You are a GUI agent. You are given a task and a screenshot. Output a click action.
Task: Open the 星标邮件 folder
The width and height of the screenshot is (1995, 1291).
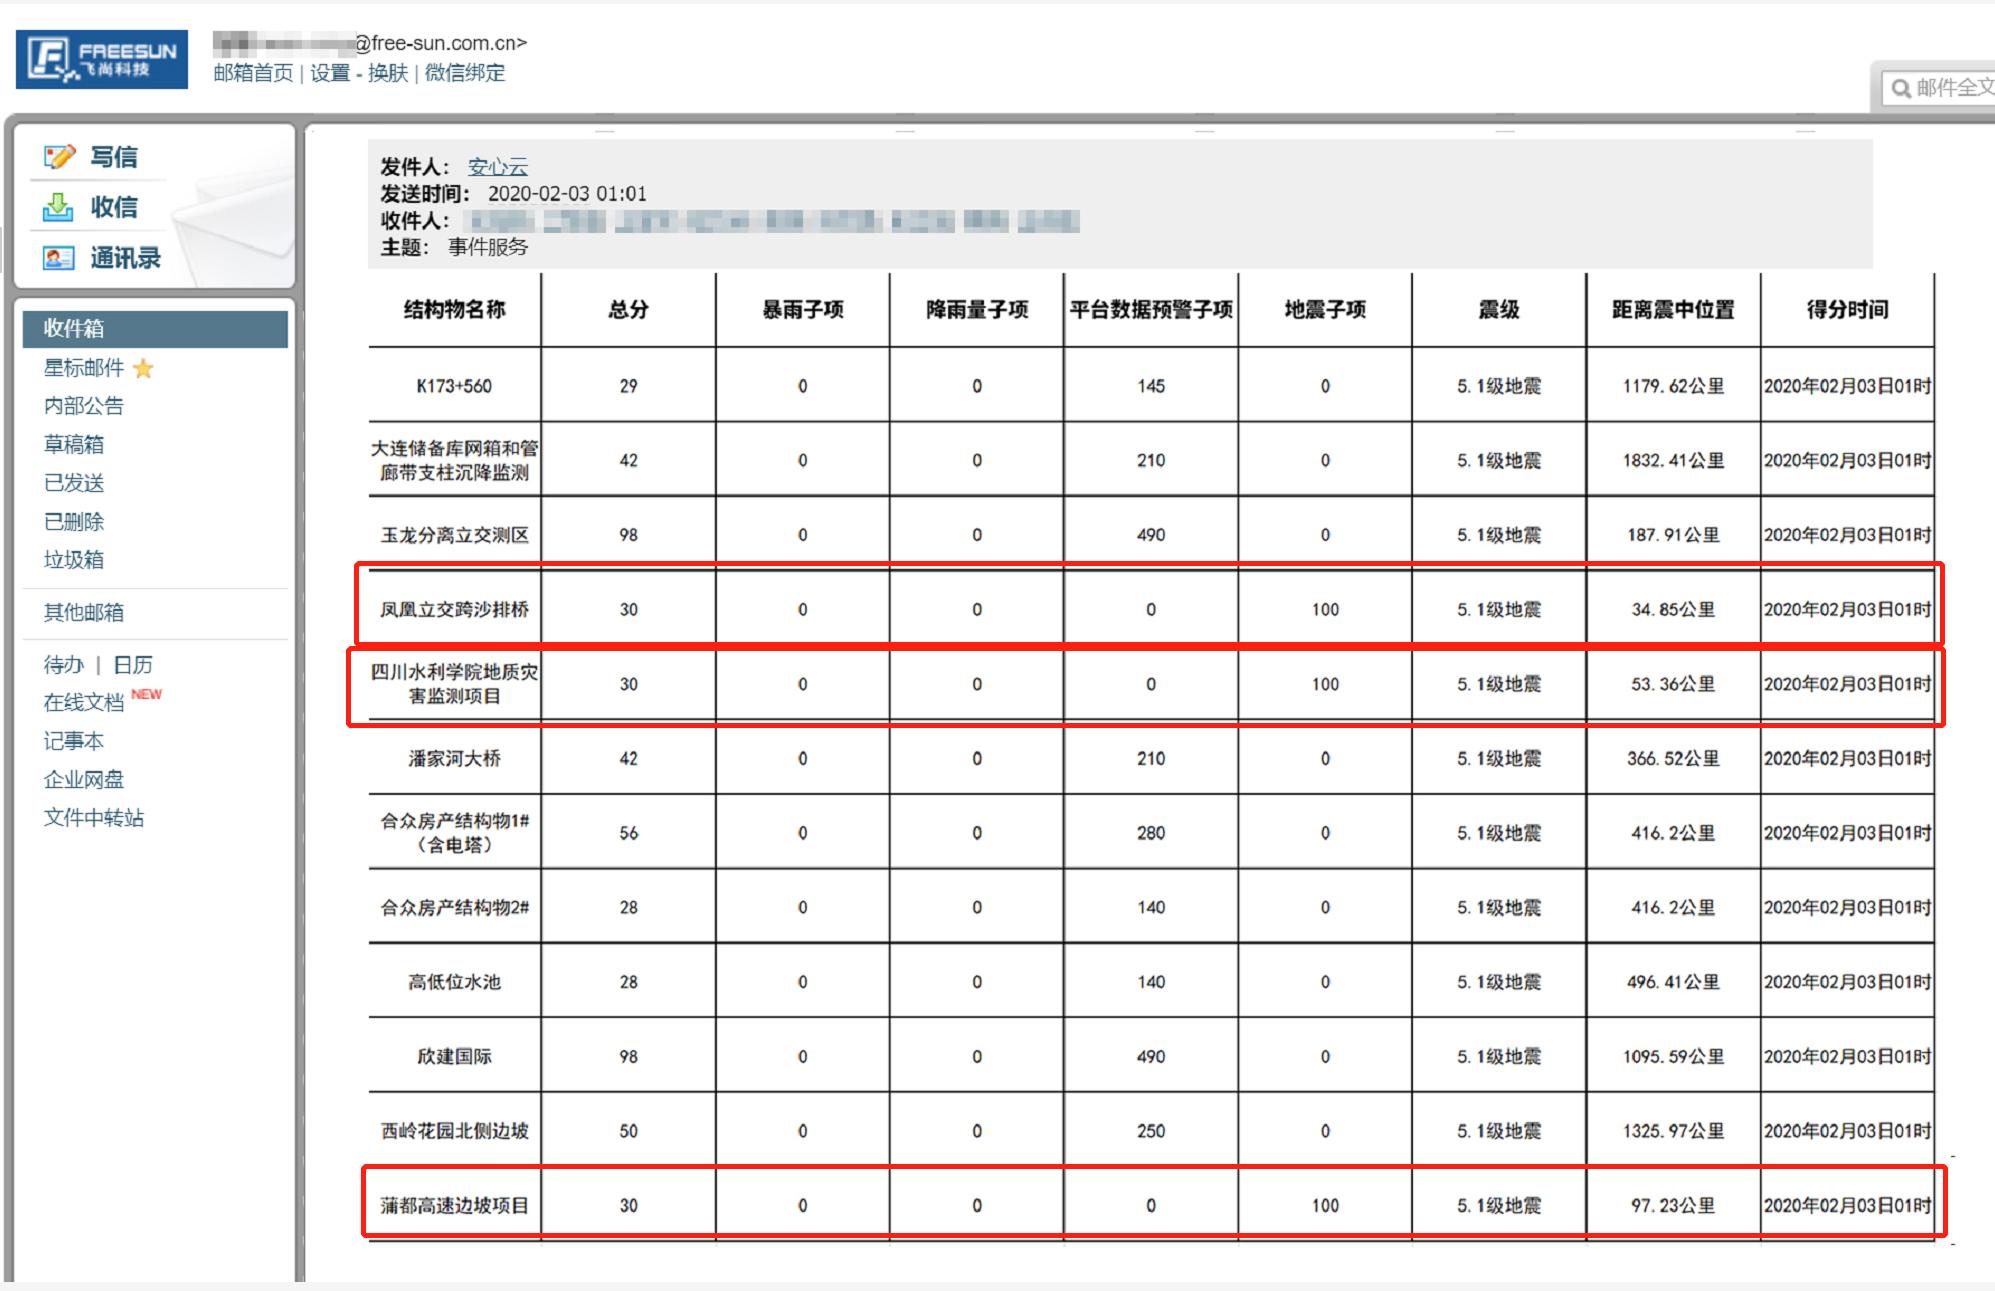84,368
